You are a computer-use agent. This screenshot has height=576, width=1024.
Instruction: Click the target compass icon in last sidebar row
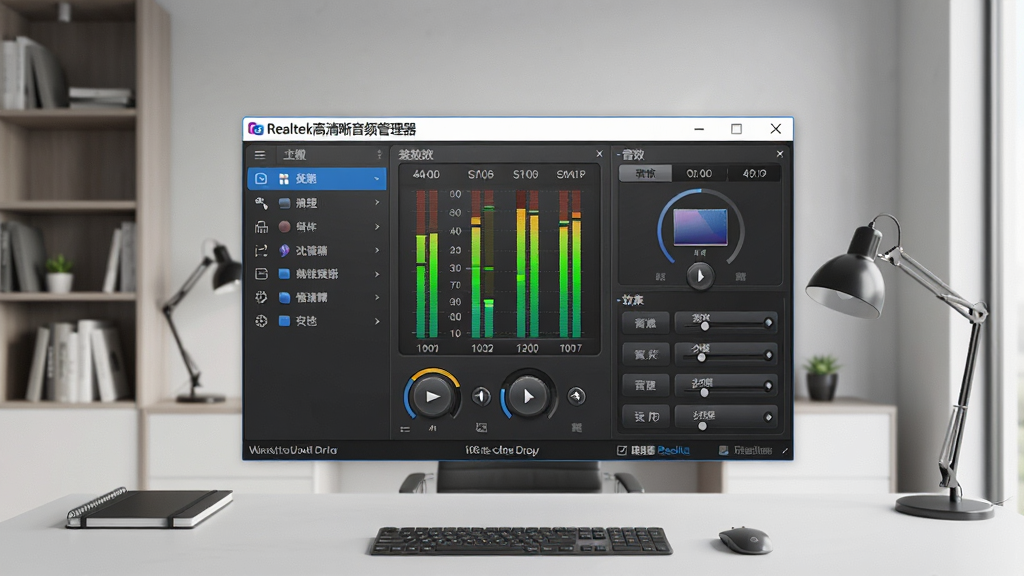[261, 321]
